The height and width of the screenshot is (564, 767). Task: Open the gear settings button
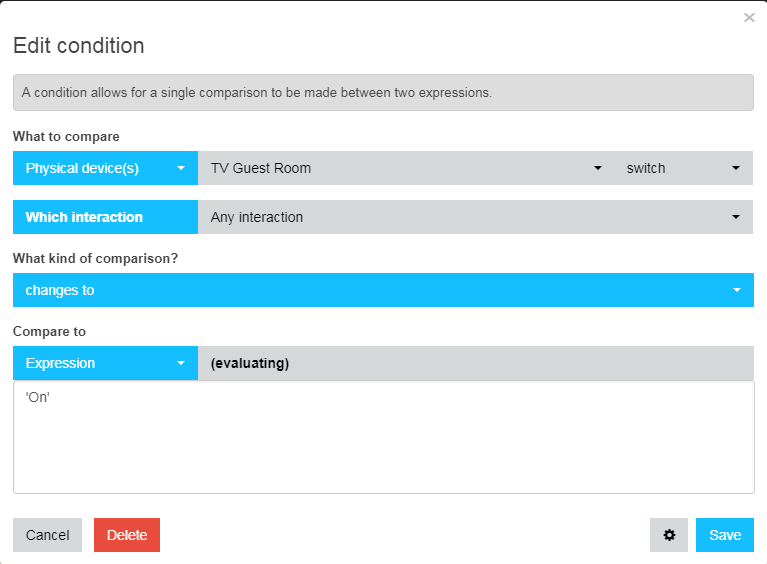[669, 535]
